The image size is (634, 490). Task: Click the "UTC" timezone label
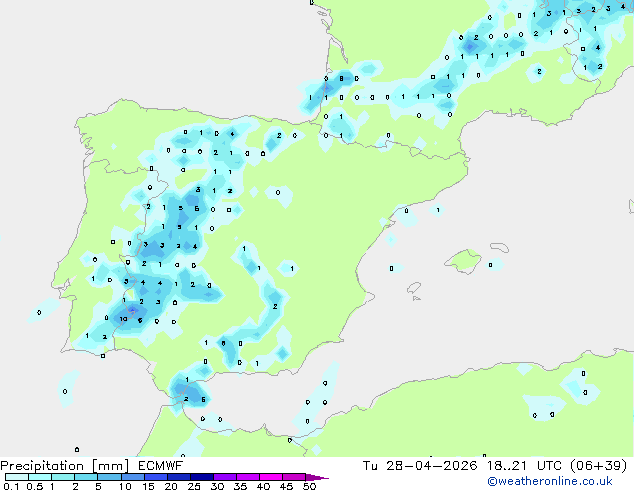coord(549,466)
